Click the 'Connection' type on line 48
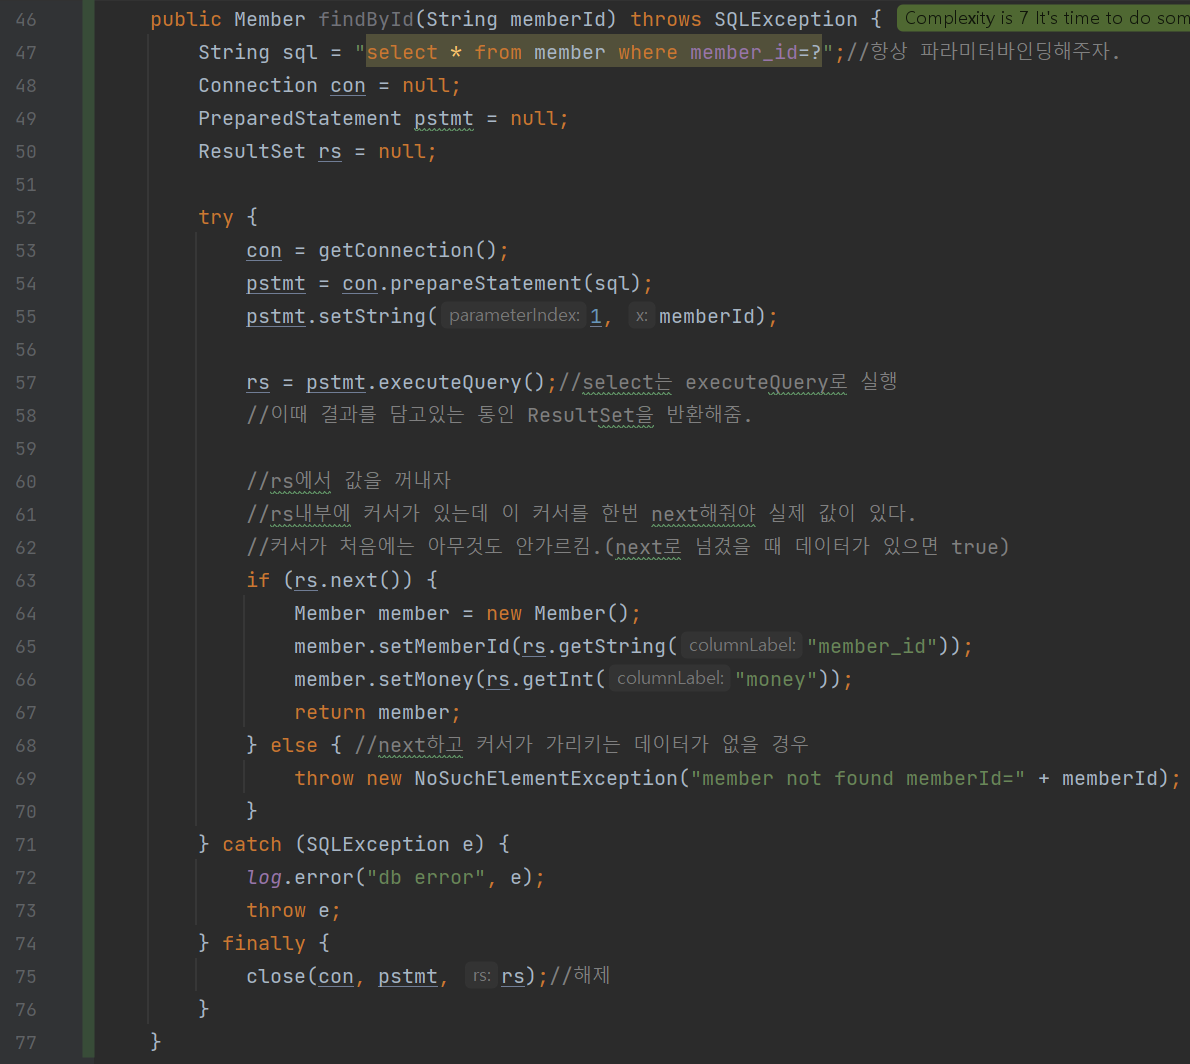The width and height of the screenshot is (1190, 1064). (257, 85)
